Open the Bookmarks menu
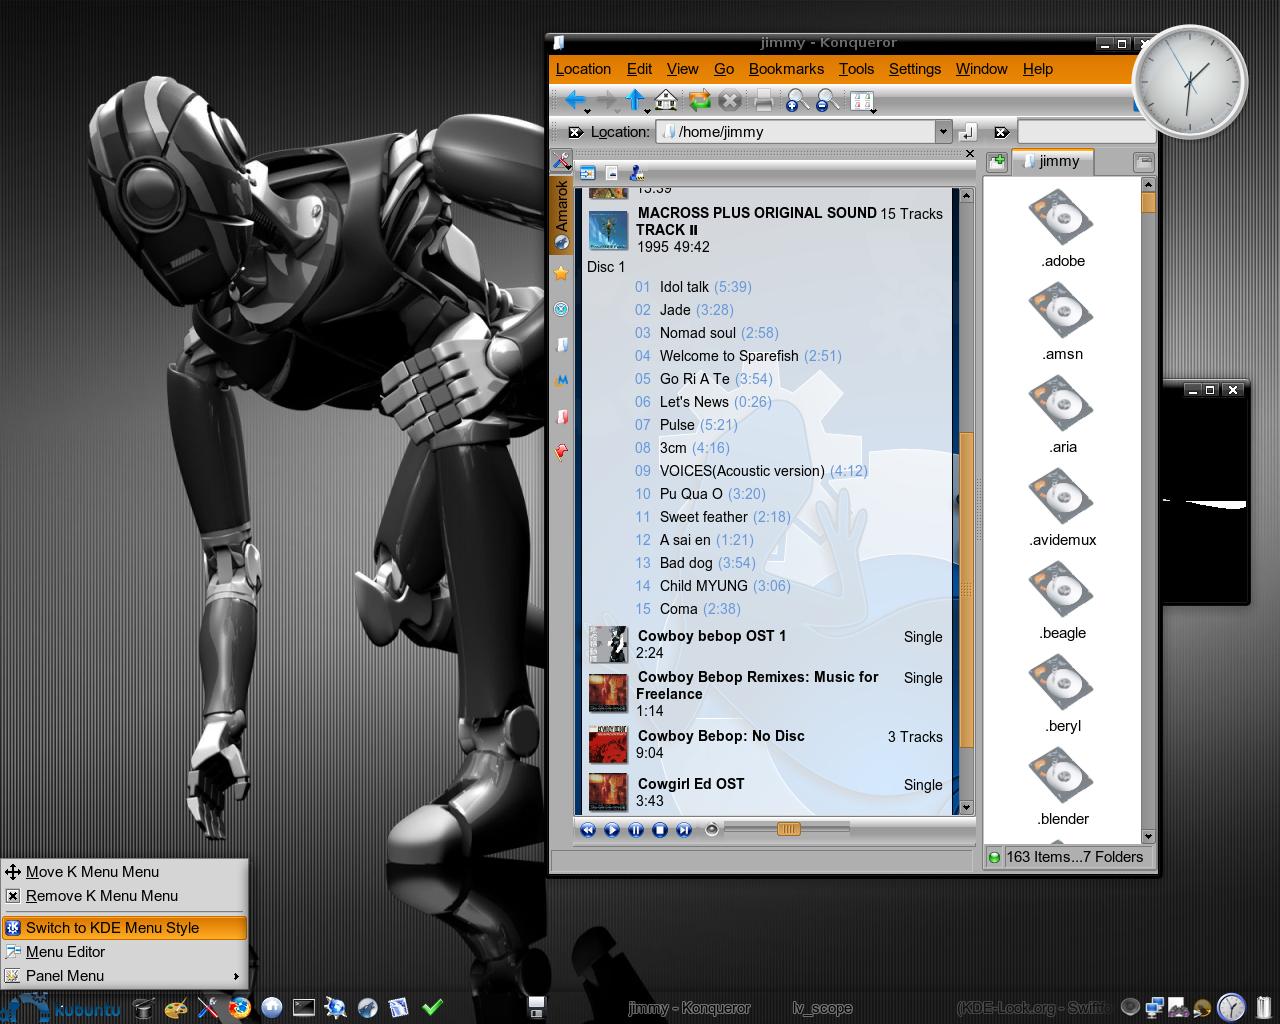This screenshot has height=1024, width=1280. point(786,69)
